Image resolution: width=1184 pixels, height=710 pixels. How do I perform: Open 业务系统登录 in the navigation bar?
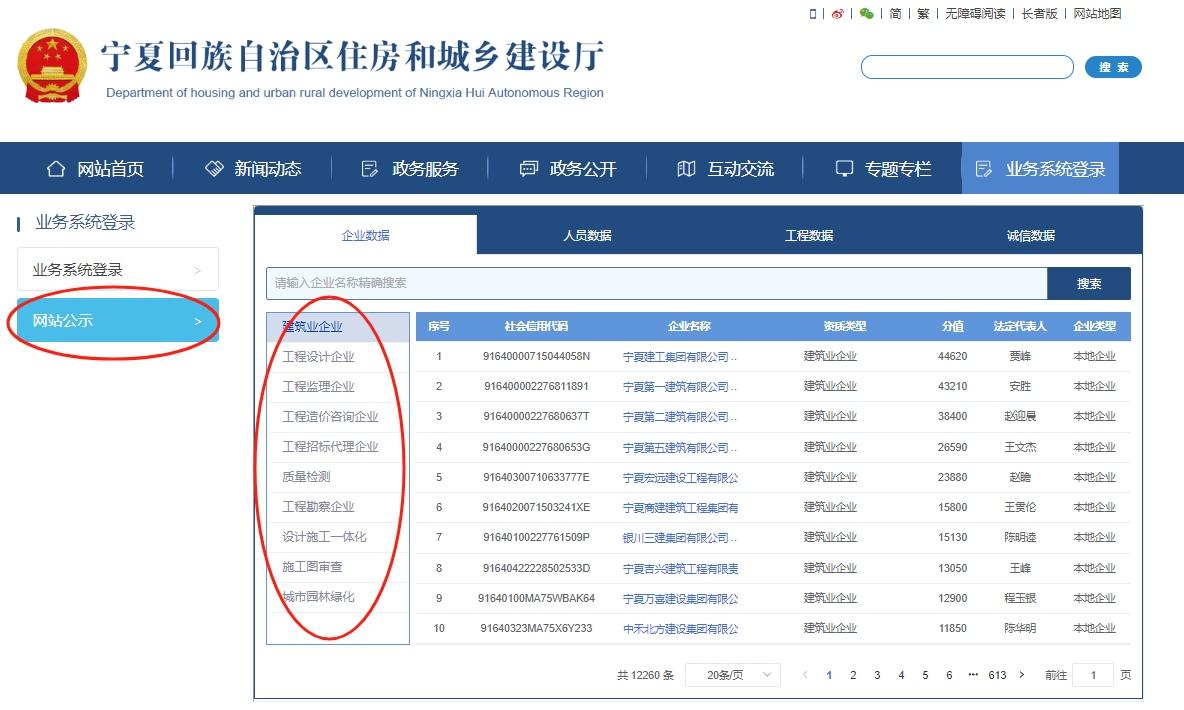[1041, 168]
